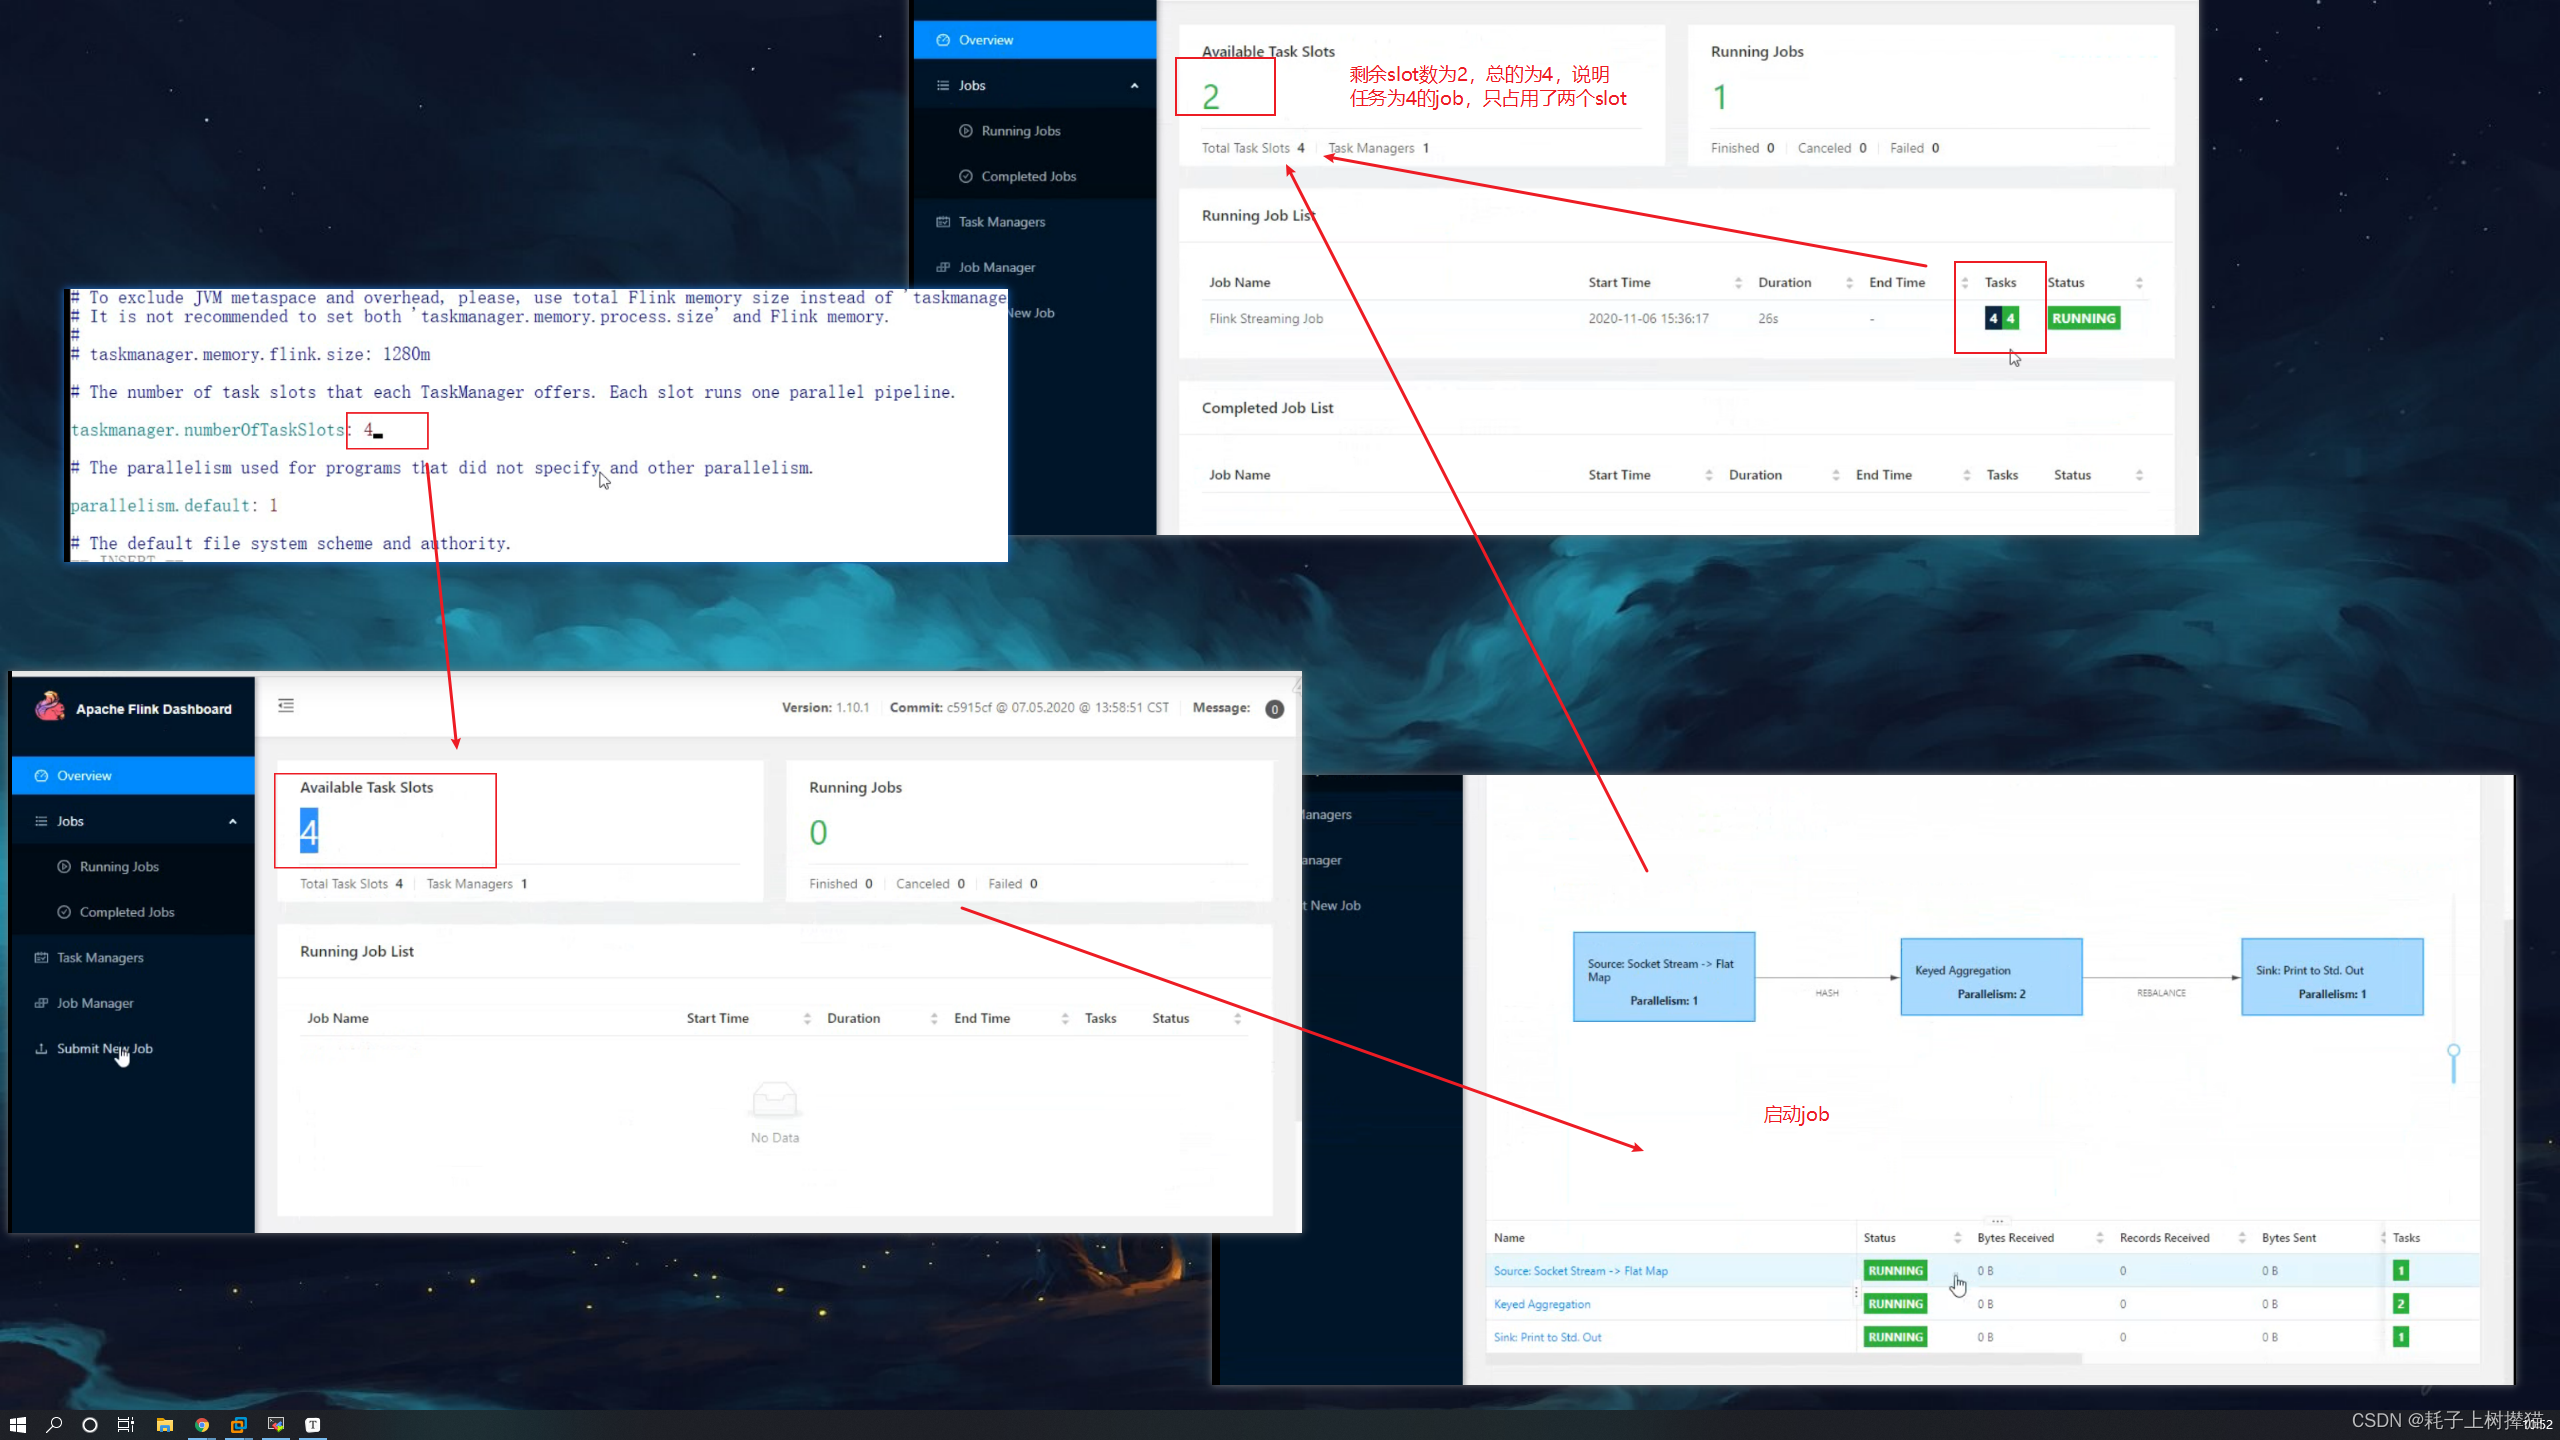Open Completed Jobs in dashboard with 0 running jobs

tap(127, 912)
